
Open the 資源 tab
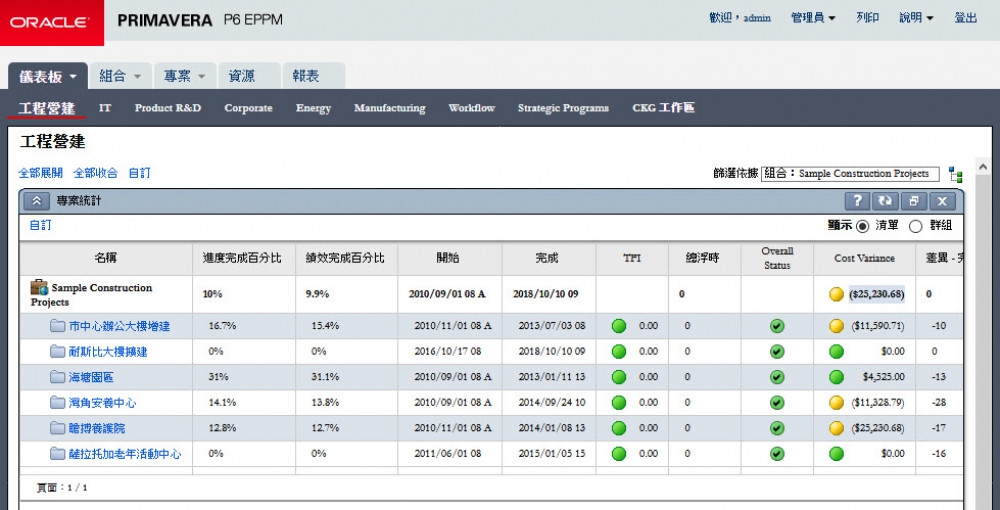[x=249, y=76]
